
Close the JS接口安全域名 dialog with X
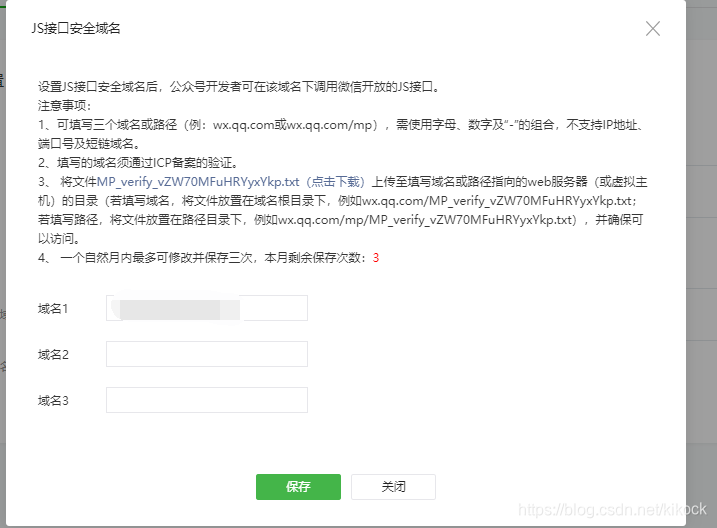pos(653,28)
